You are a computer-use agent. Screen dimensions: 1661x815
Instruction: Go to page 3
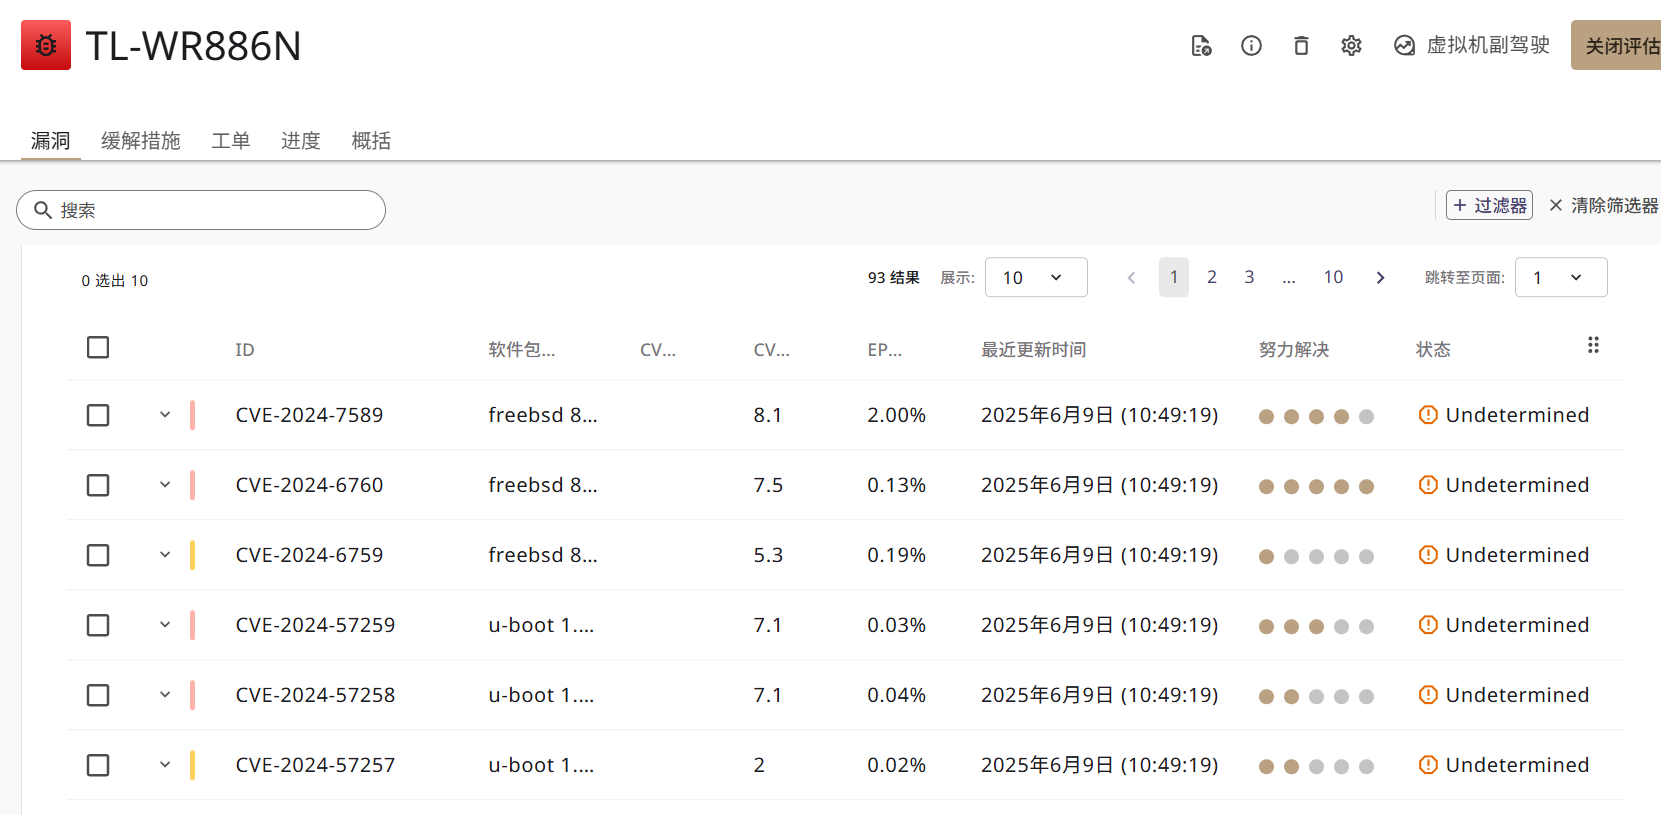tap(1249, 277)
